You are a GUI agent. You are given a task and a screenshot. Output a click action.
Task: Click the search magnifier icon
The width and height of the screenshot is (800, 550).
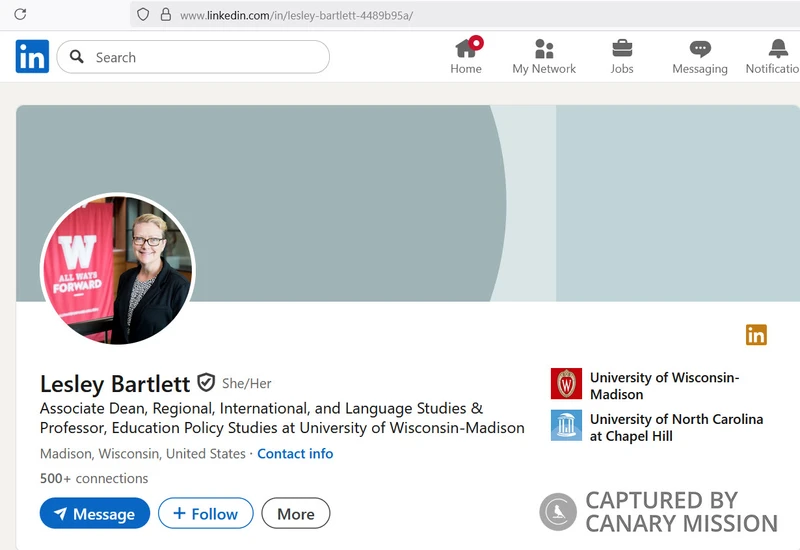77,57
